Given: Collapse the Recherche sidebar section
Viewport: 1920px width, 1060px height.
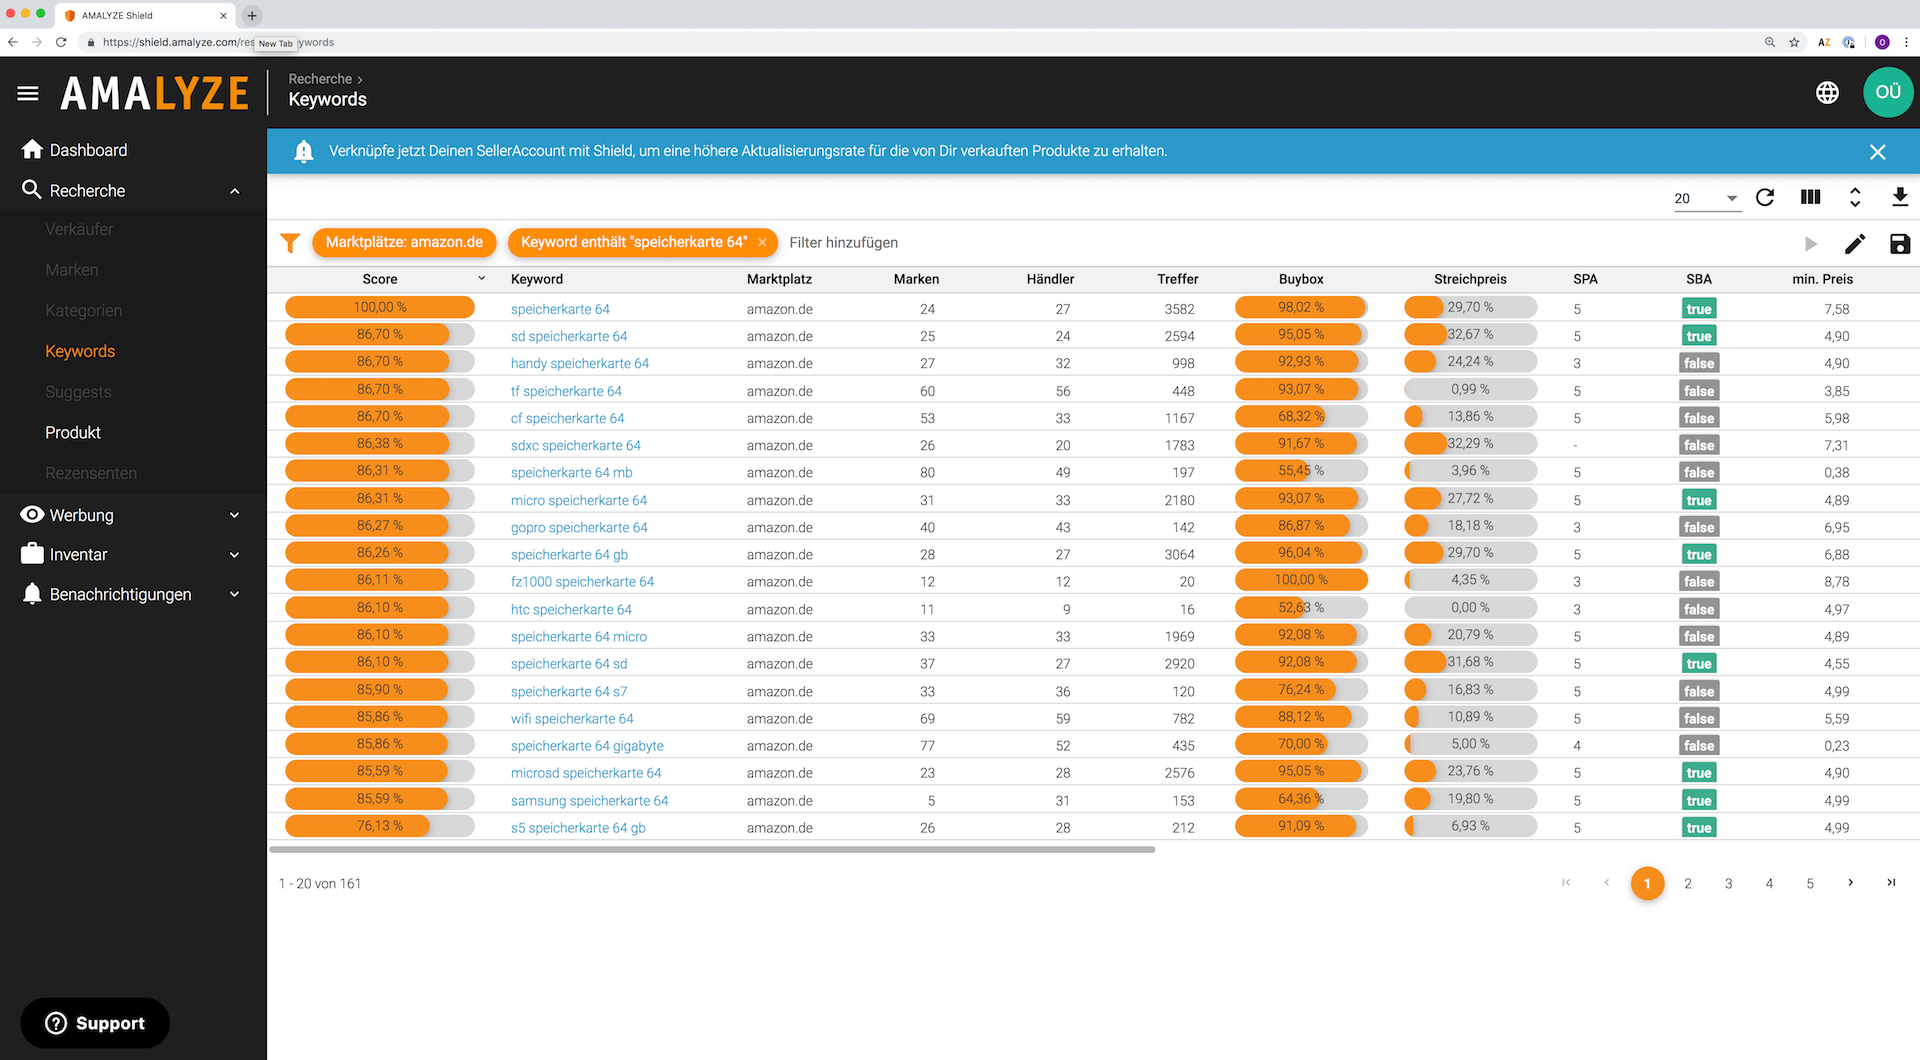Looking at the screenshot, I should coord(235,191).
